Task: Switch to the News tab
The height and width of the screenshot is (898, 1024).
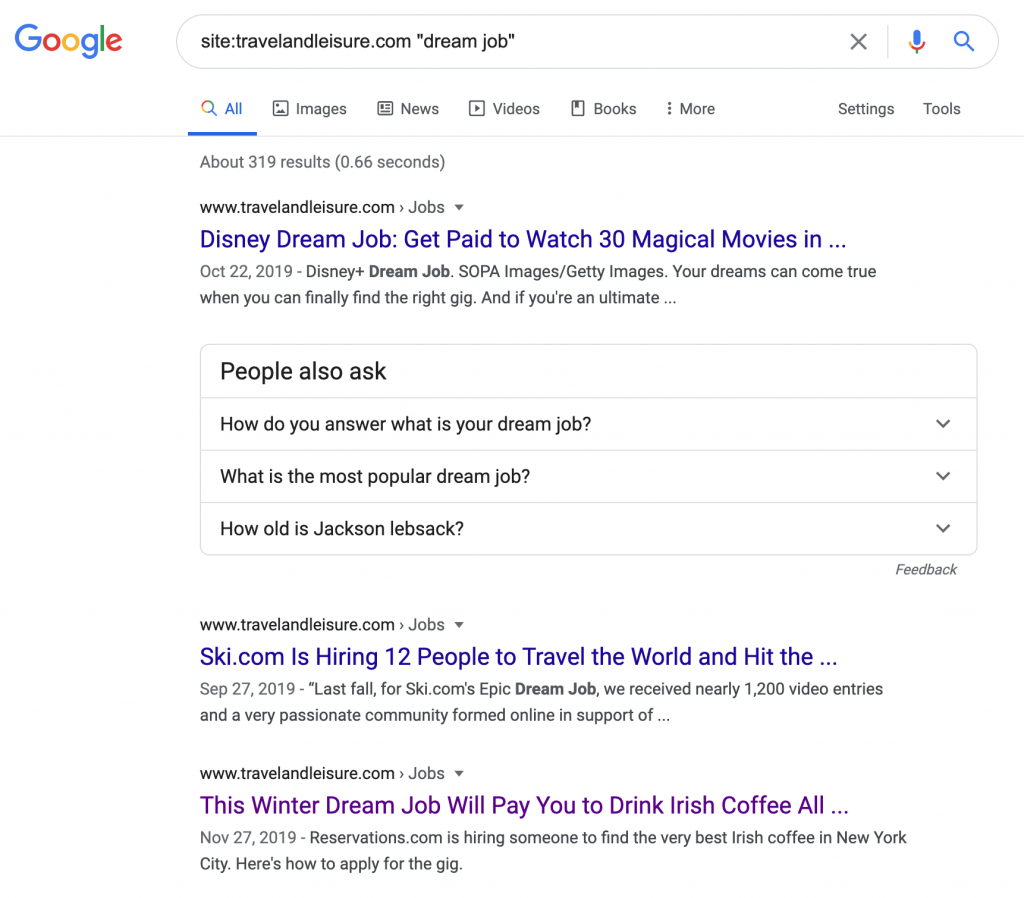Action: [408, 109]
